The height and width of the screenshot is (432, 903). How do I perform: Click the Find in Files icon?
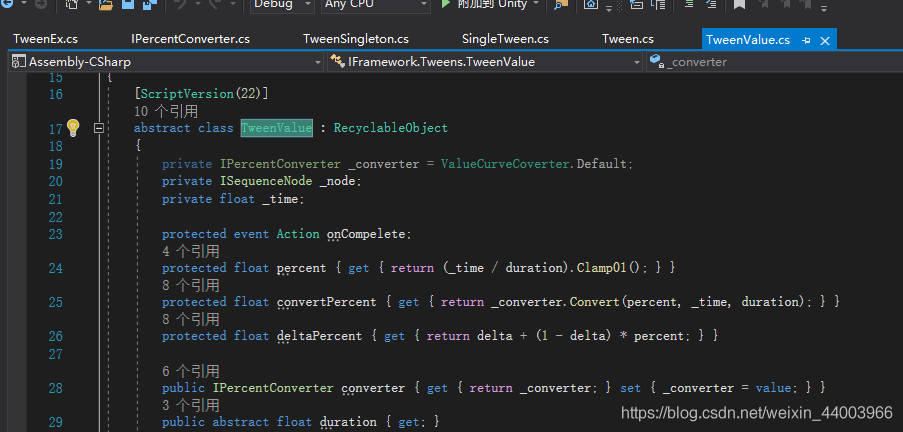tap(560, 5)
